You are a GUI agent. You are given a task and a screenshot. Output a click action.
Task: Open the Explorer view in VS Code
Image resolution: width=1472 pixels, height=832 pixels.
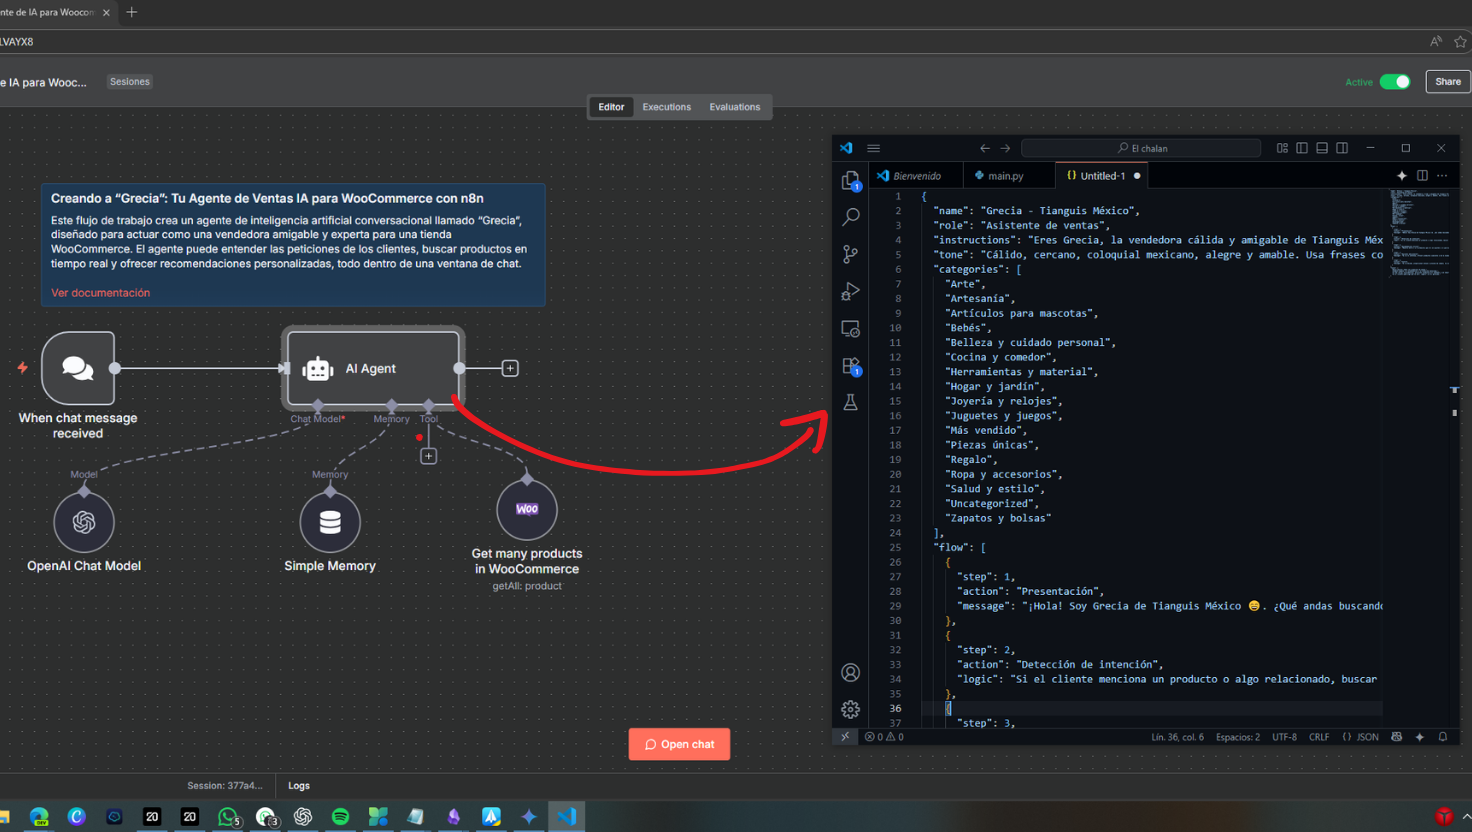pyautogui.click(x=850, y=181)
